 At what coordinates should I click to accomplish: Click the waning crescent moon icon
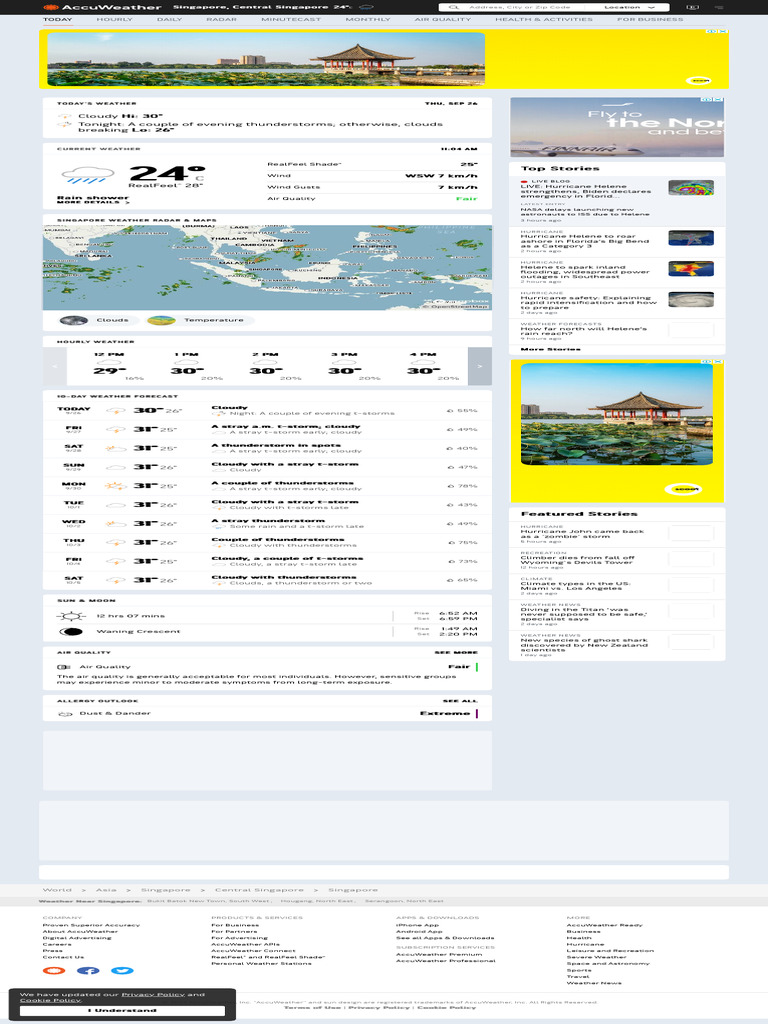click(x=71, y=632)
